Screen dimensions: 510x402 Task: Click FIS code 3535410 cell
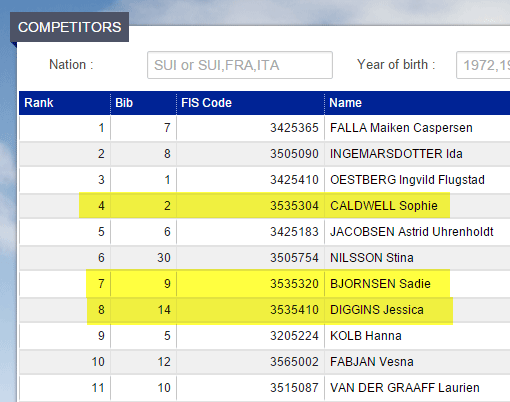click(250, 310)
